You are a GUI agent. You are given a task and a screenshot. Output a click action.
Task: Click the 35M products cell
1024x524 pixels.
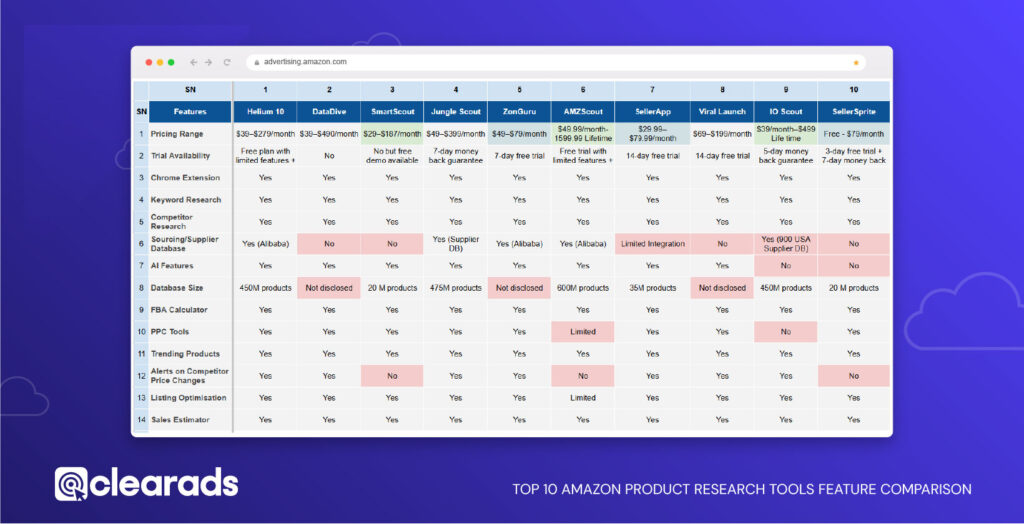point(652,287)
